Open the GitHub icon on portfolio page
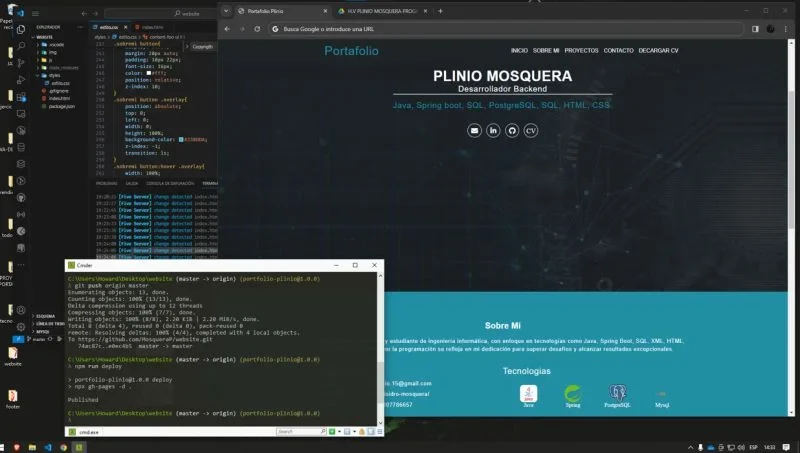The image size is (800, 453). tap(512, 131)
